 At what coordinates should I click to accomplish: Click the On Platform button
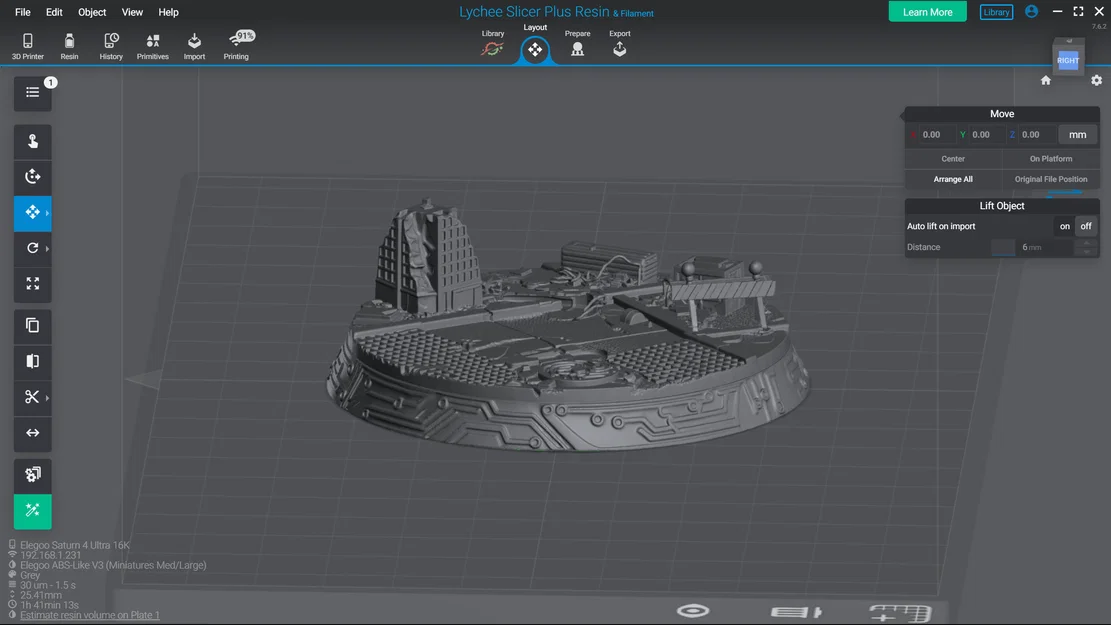(x=1051, y=159)
